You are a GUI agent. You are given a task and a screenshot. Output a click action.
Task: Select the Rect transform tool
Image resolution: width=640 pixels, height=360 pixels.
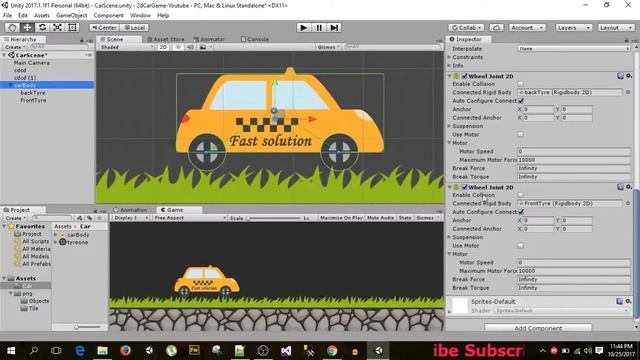72,27
